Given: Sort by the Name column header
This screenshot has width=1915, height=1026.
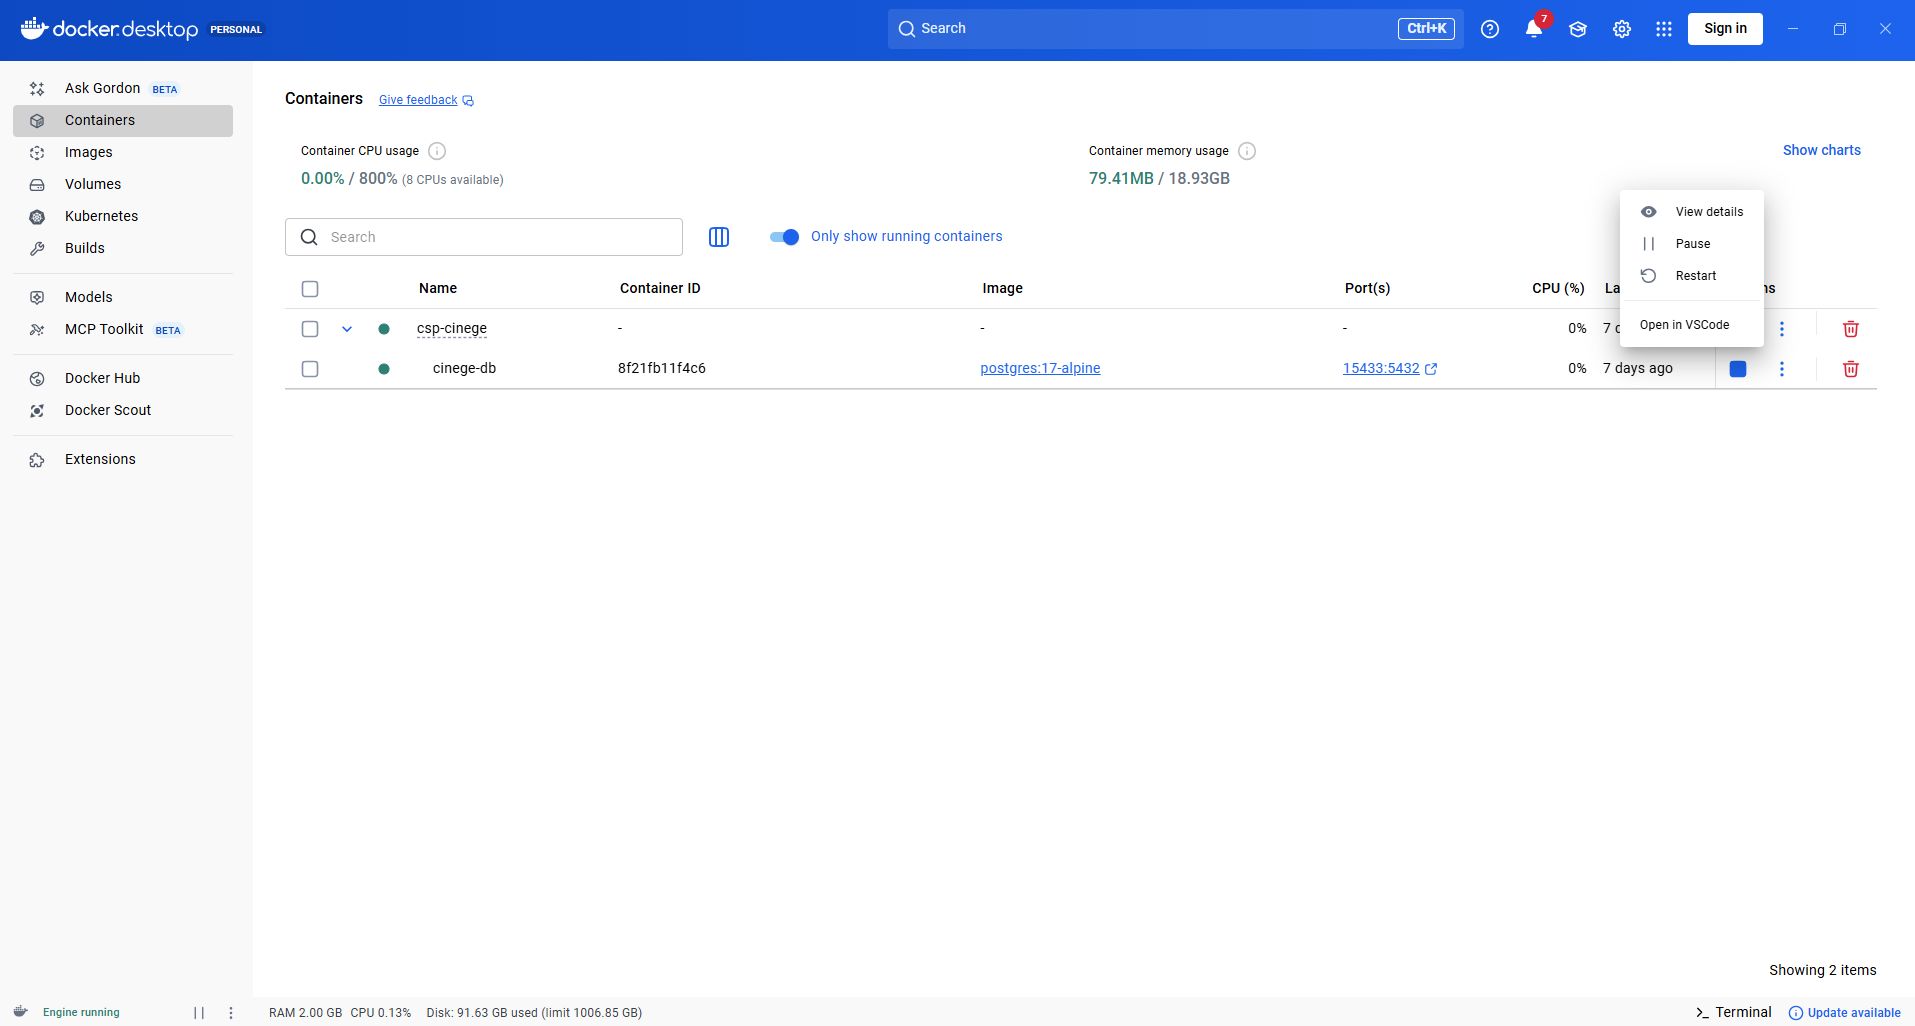Looking at the screenshot, I should coord(438,288).
